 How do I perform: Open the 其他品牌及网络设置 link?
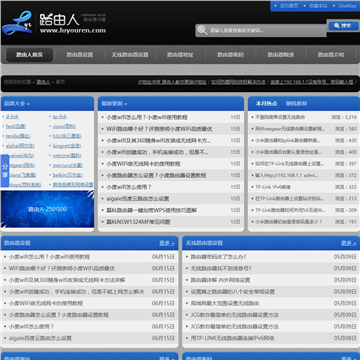tap(73, 185)
